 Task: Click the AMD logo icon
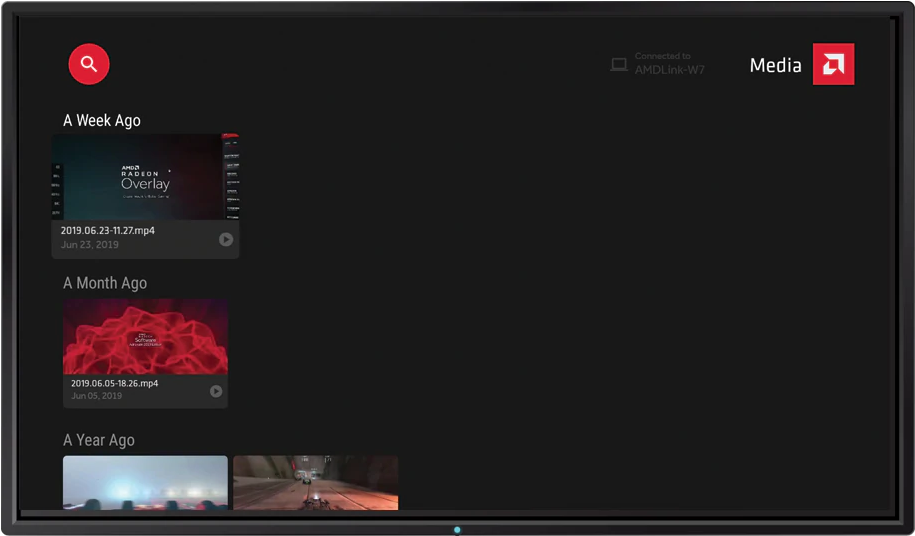pyautogui.click(x=833, y=64)
